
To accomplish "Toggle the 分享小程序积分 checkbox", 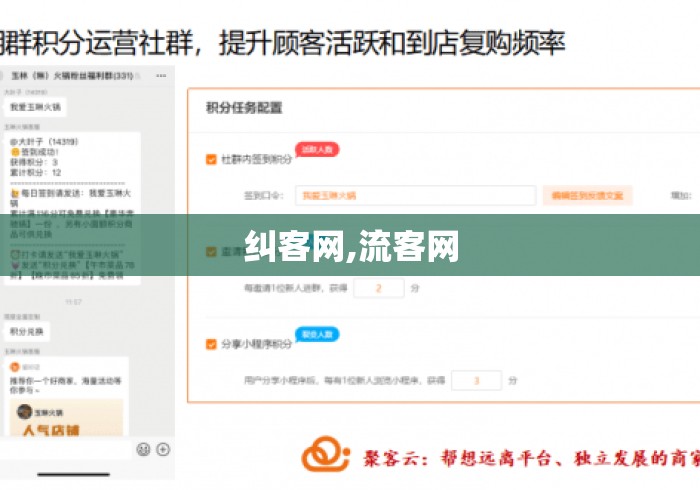I will pos(211,344).
